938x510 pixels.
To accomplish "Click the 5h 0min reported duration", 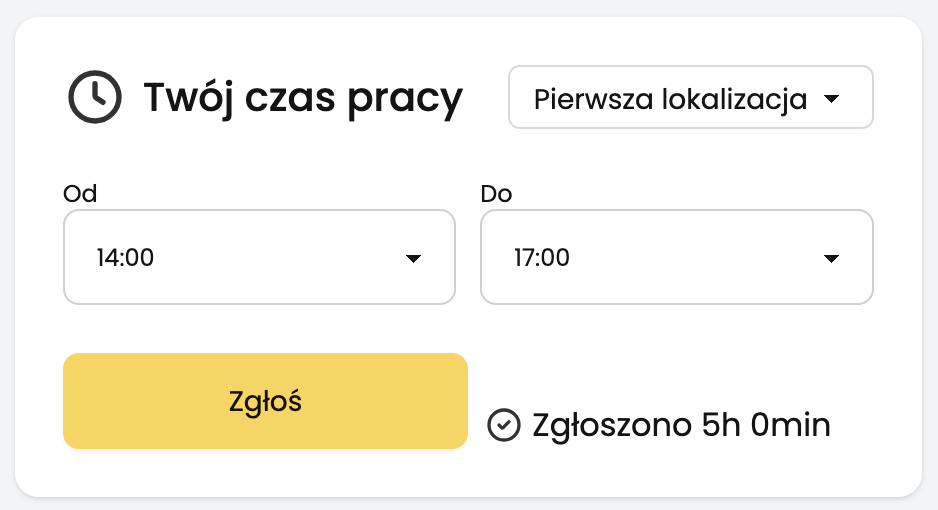I will (766, 425).
